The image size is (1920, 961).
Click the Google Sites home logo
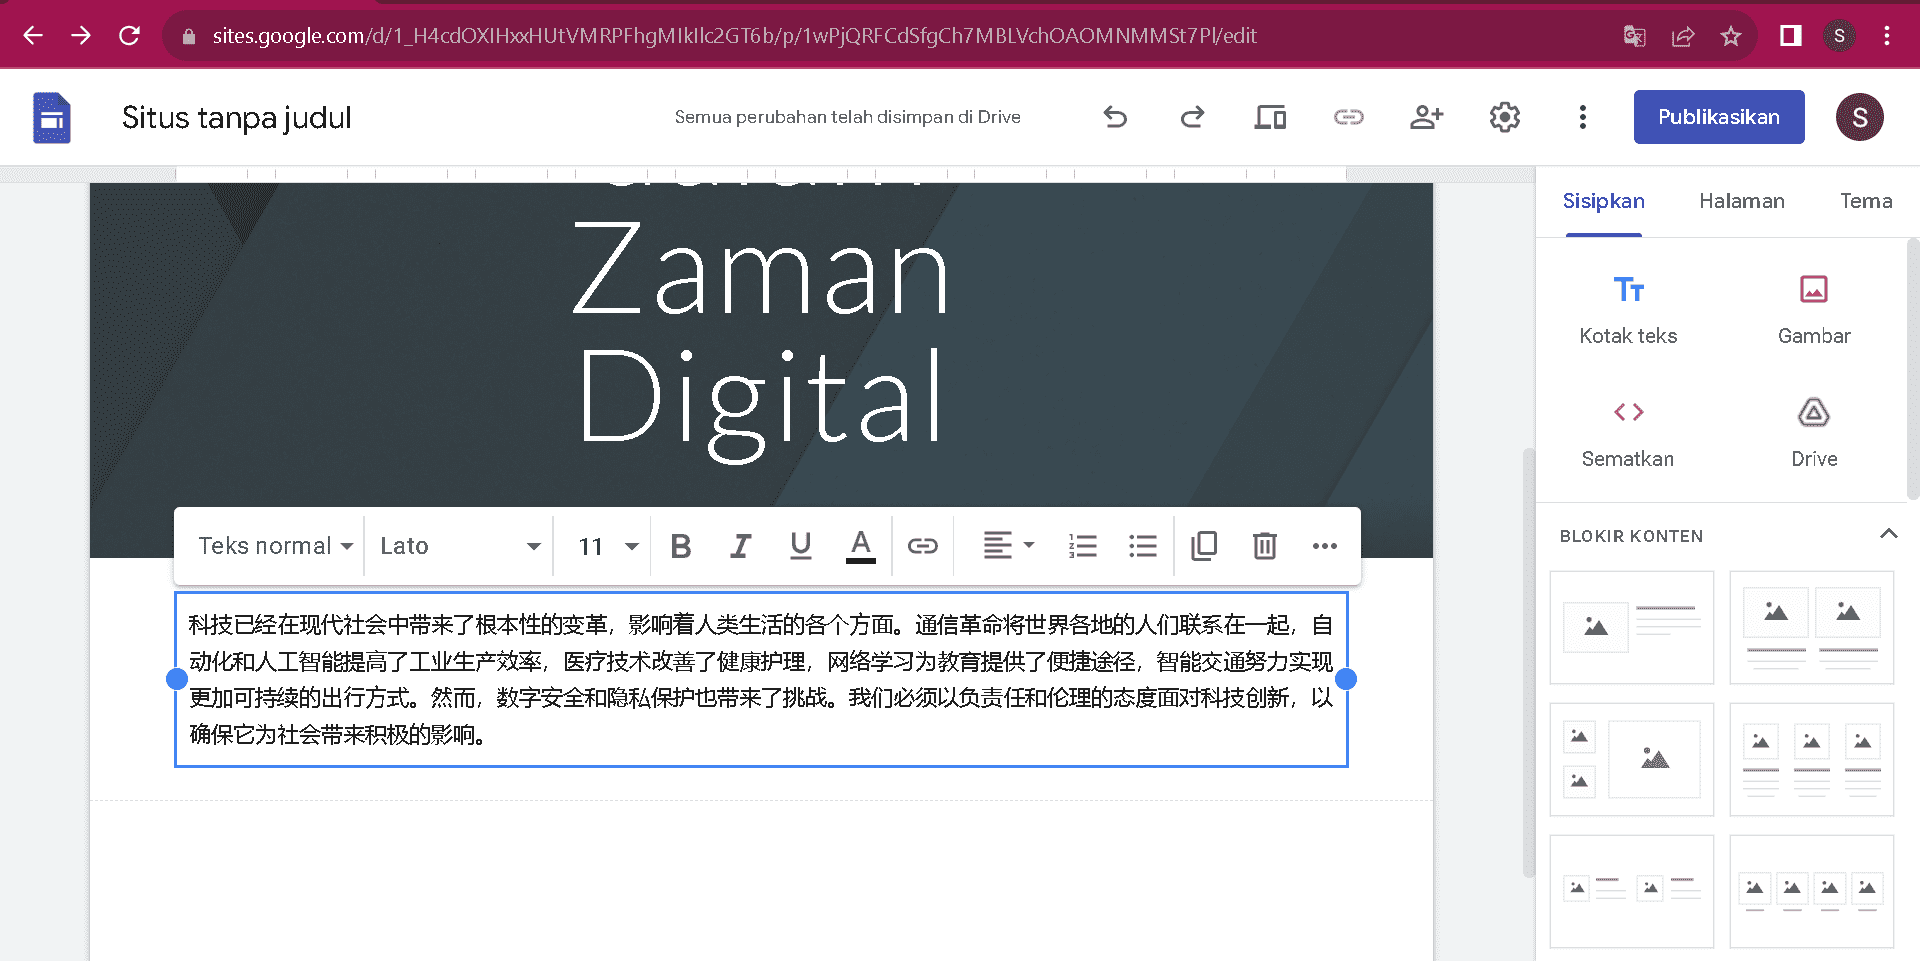(x=52, y=118)
